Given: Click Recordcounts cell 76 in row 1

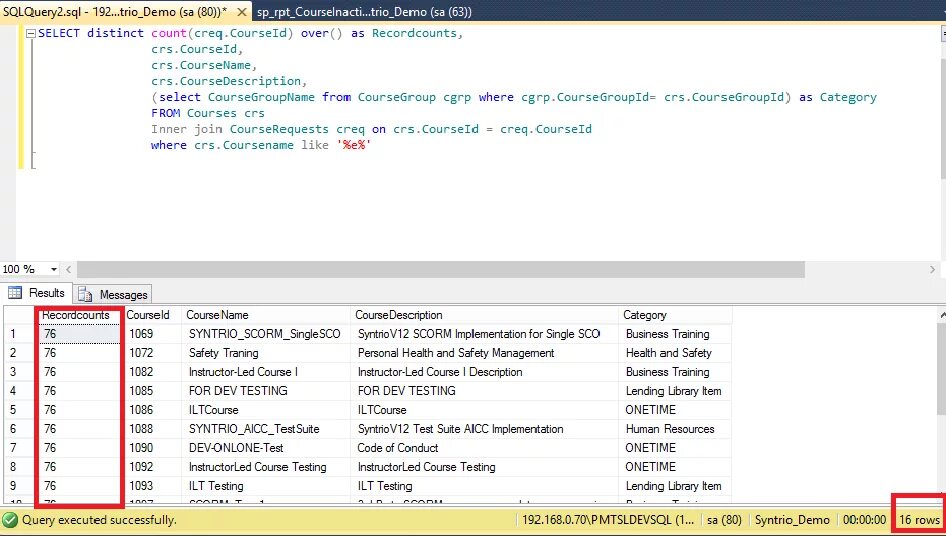Looking at the screenshot, I should (80, 334).
